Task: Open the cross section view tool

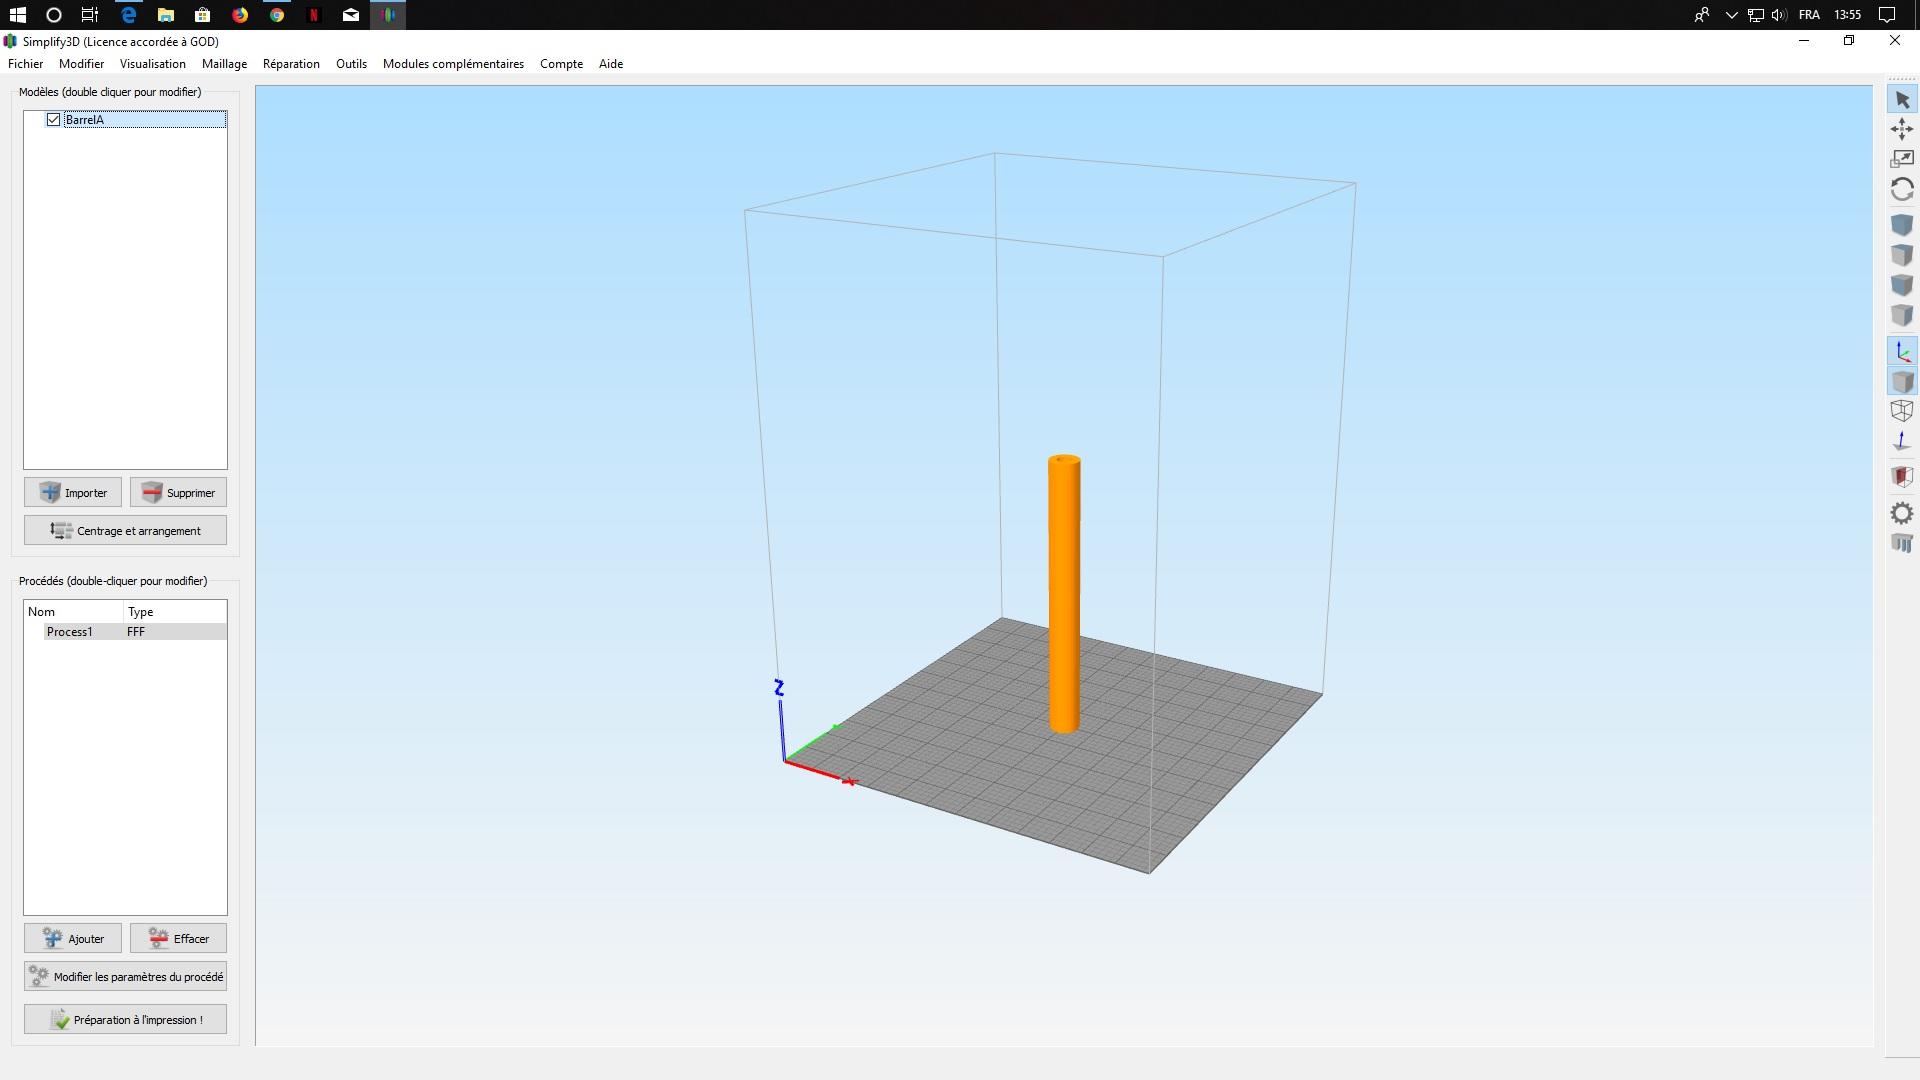Action: point(1902,476)
